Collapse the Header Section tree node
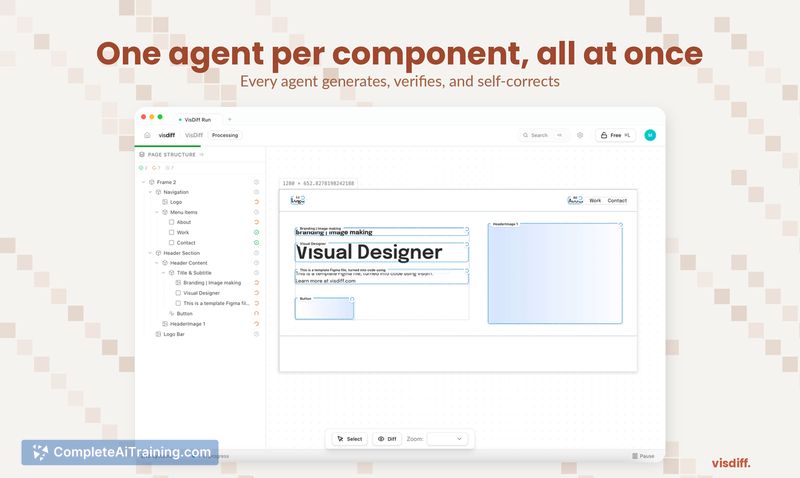 click(x=150, y=253)
